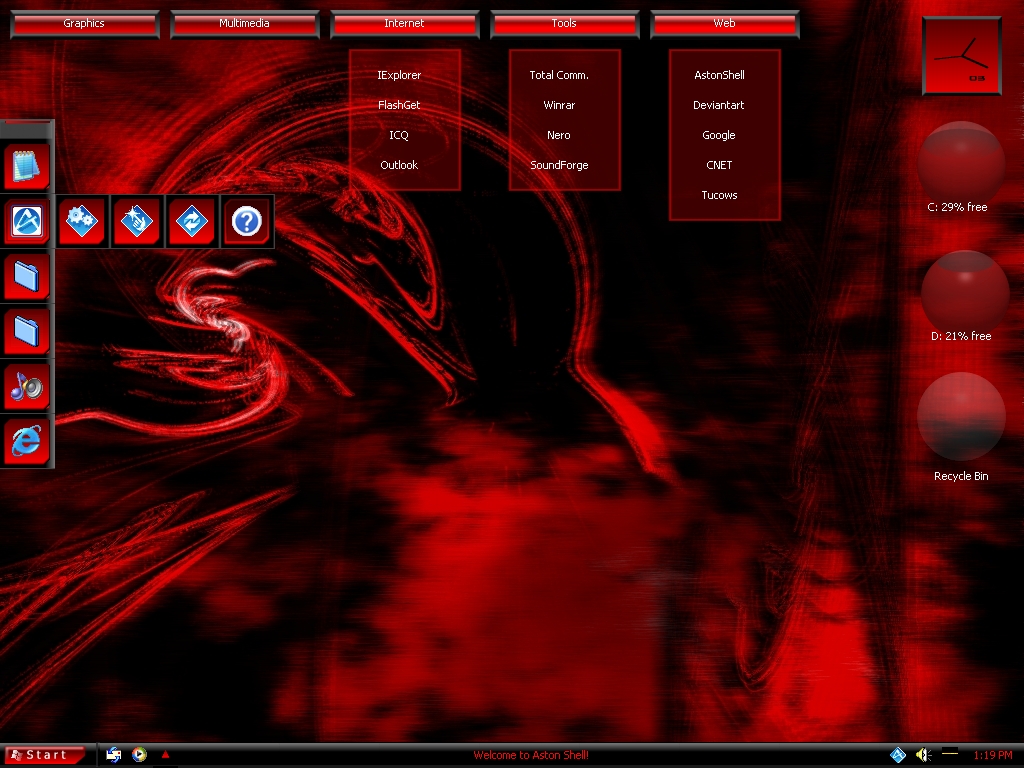This screenshot has height=768, width=1024.
Task: Open Outlook from the Internet list
Action: (399, 165)
